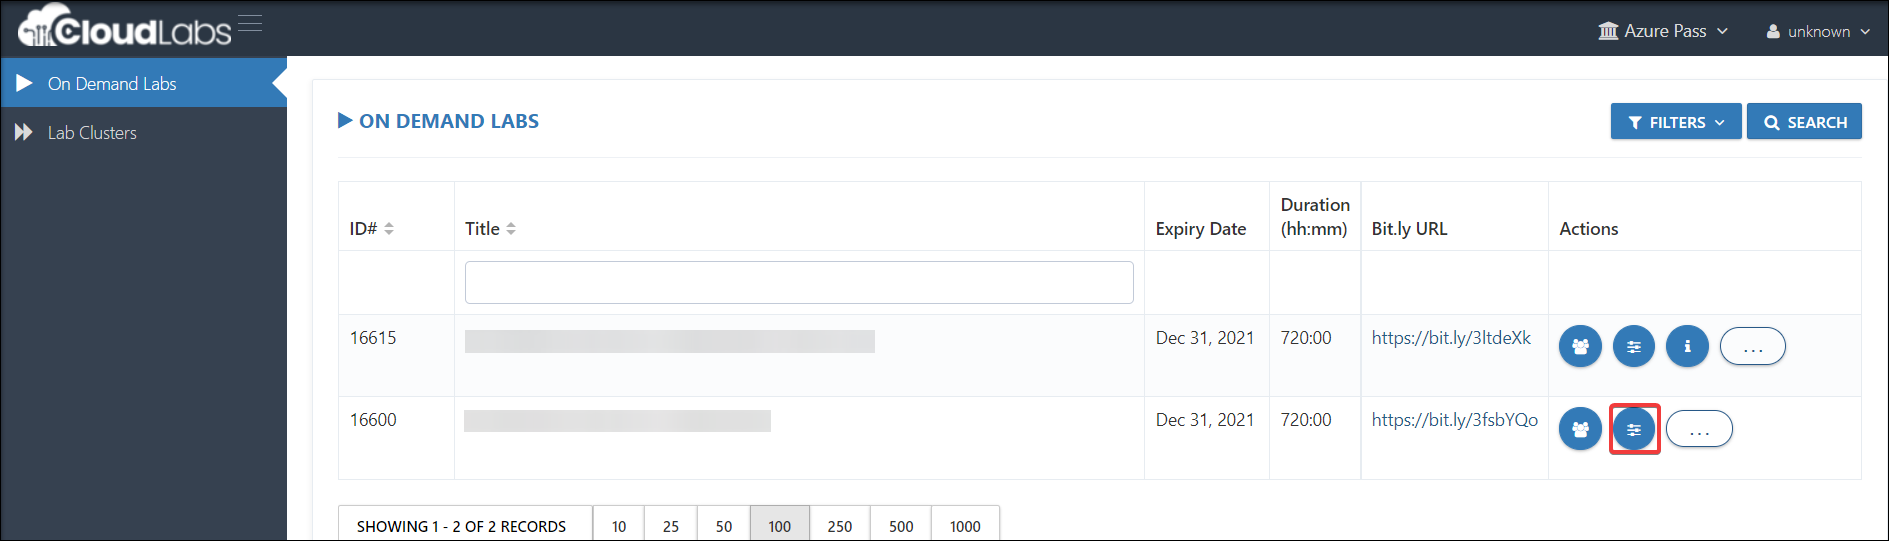Sort table by Title column
1889x541 pixels.
[490, 229]
